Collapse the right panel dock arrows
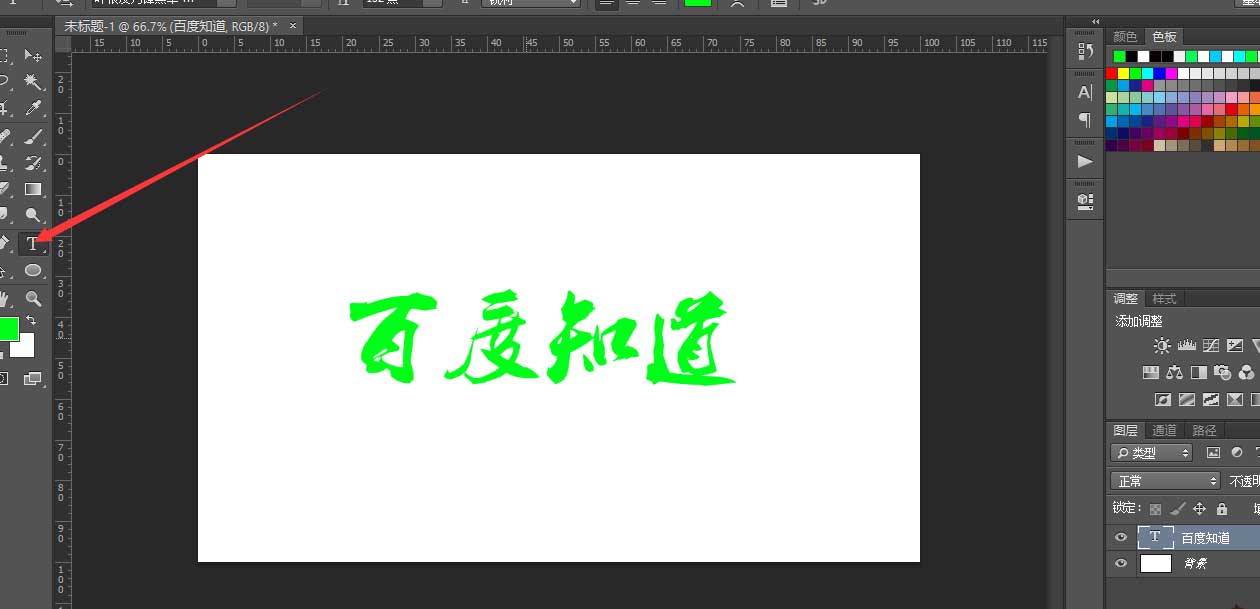The width and height of the screenshot is (1260, 609). point(1095,21)
